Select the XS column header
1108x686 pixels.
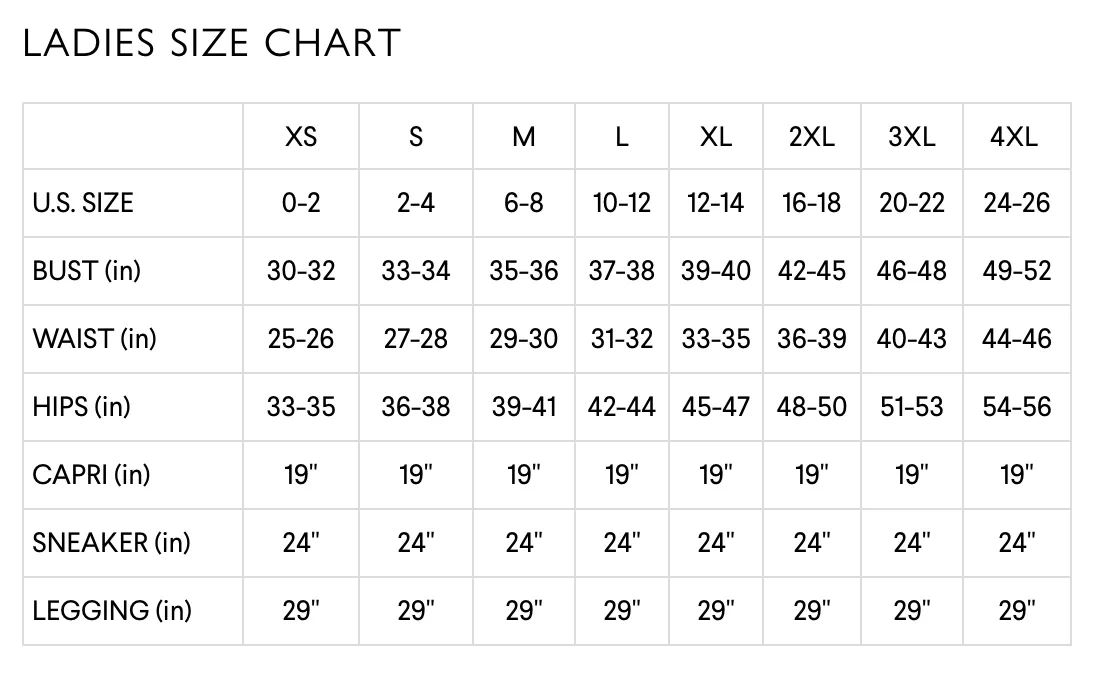pyautogui.click(x=301, y=136)
